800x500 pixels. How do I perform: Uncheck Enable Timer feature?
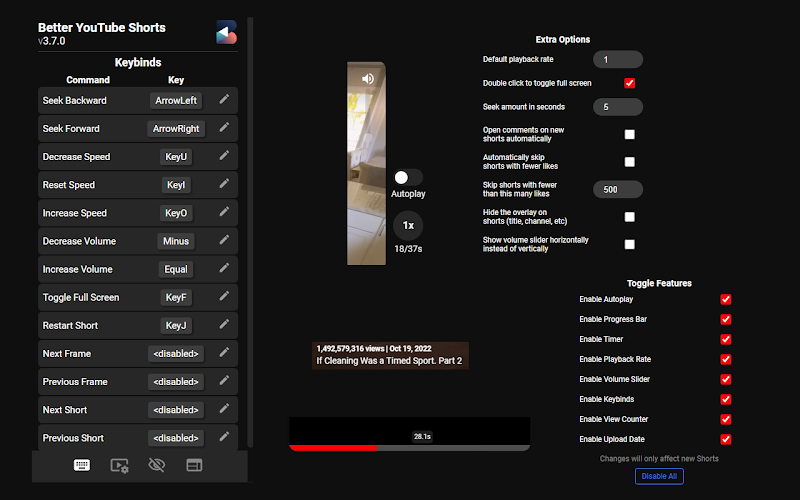tap(726, 339)
